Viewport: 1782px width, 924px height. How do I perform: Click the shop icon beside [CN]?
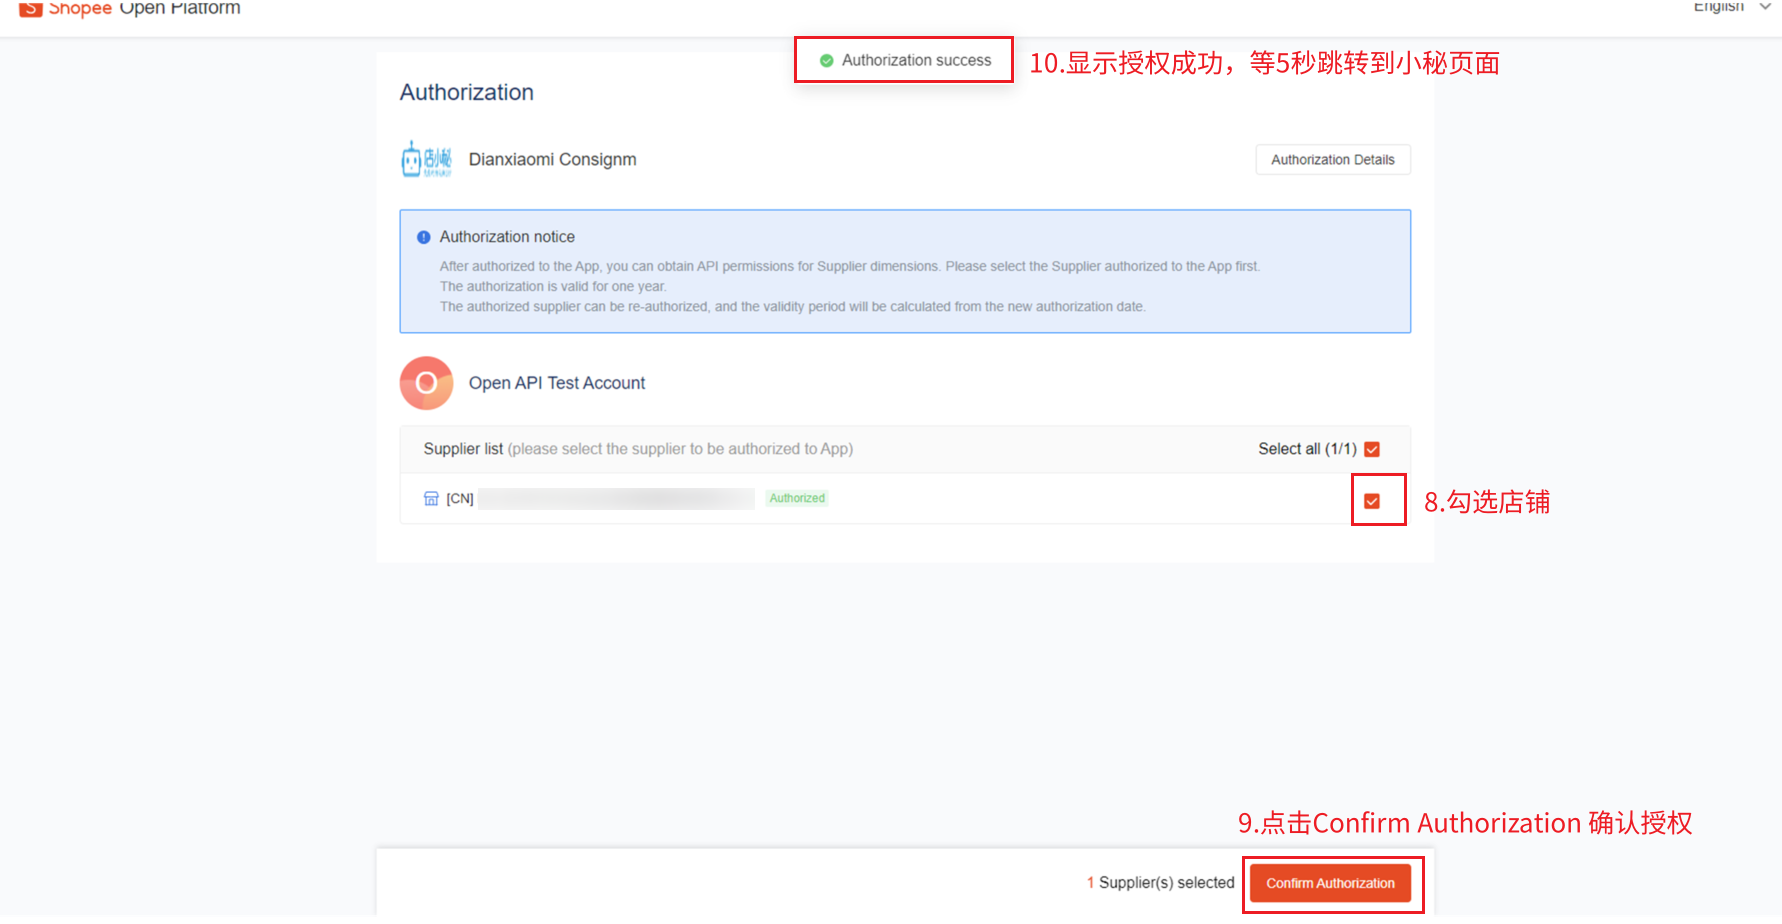pos(431,498)
